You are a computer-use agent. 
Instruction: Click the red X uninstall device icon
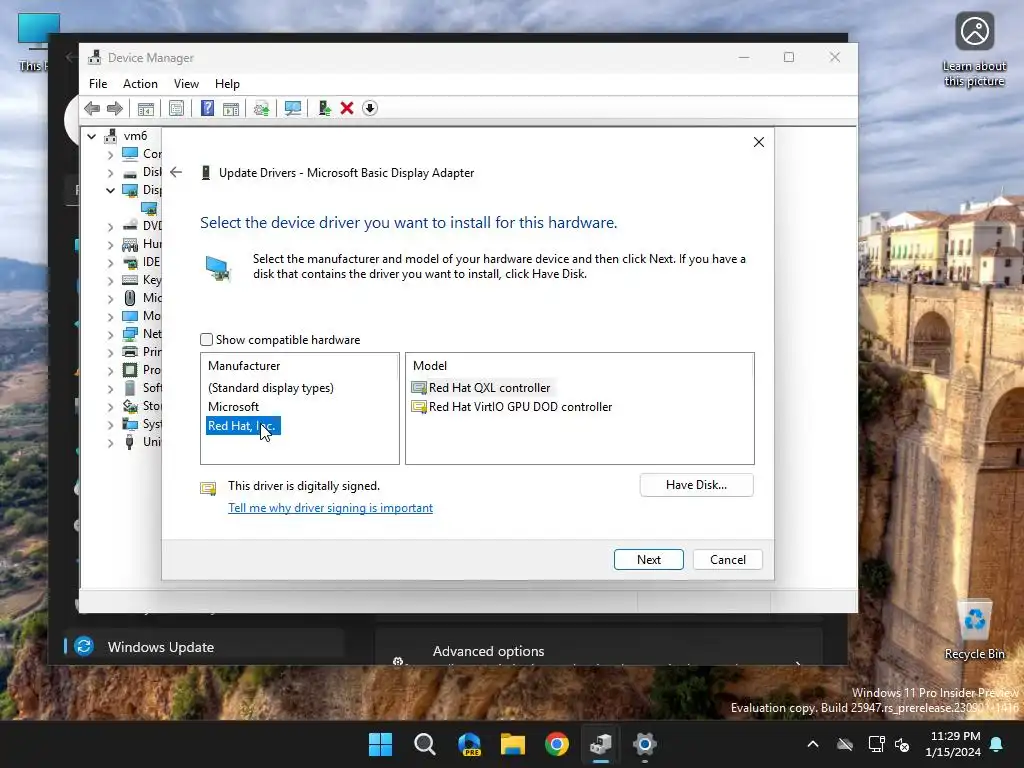point(347,108)
